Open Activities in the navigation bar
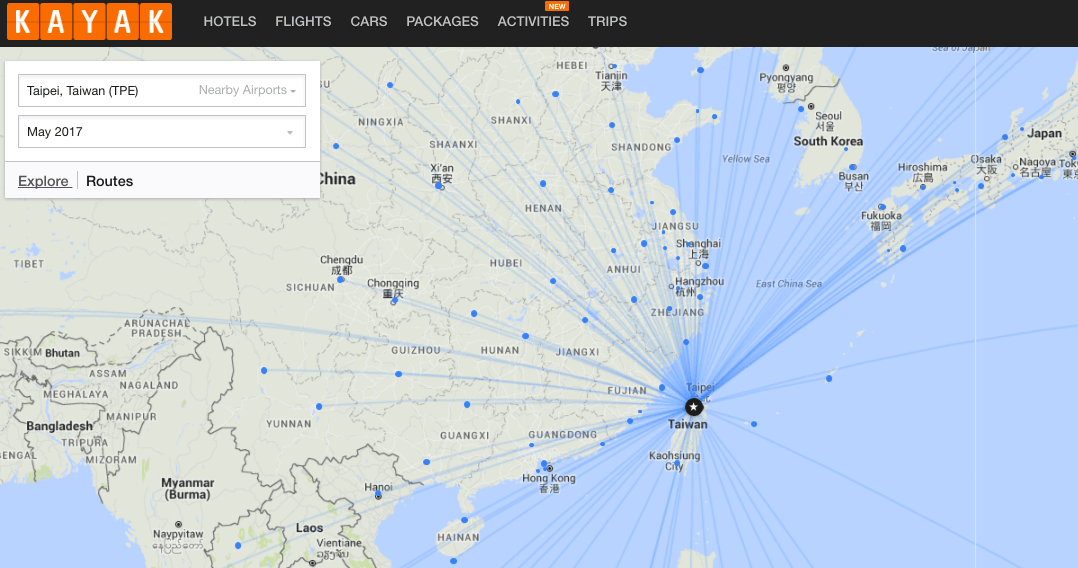 coord(533,21)
